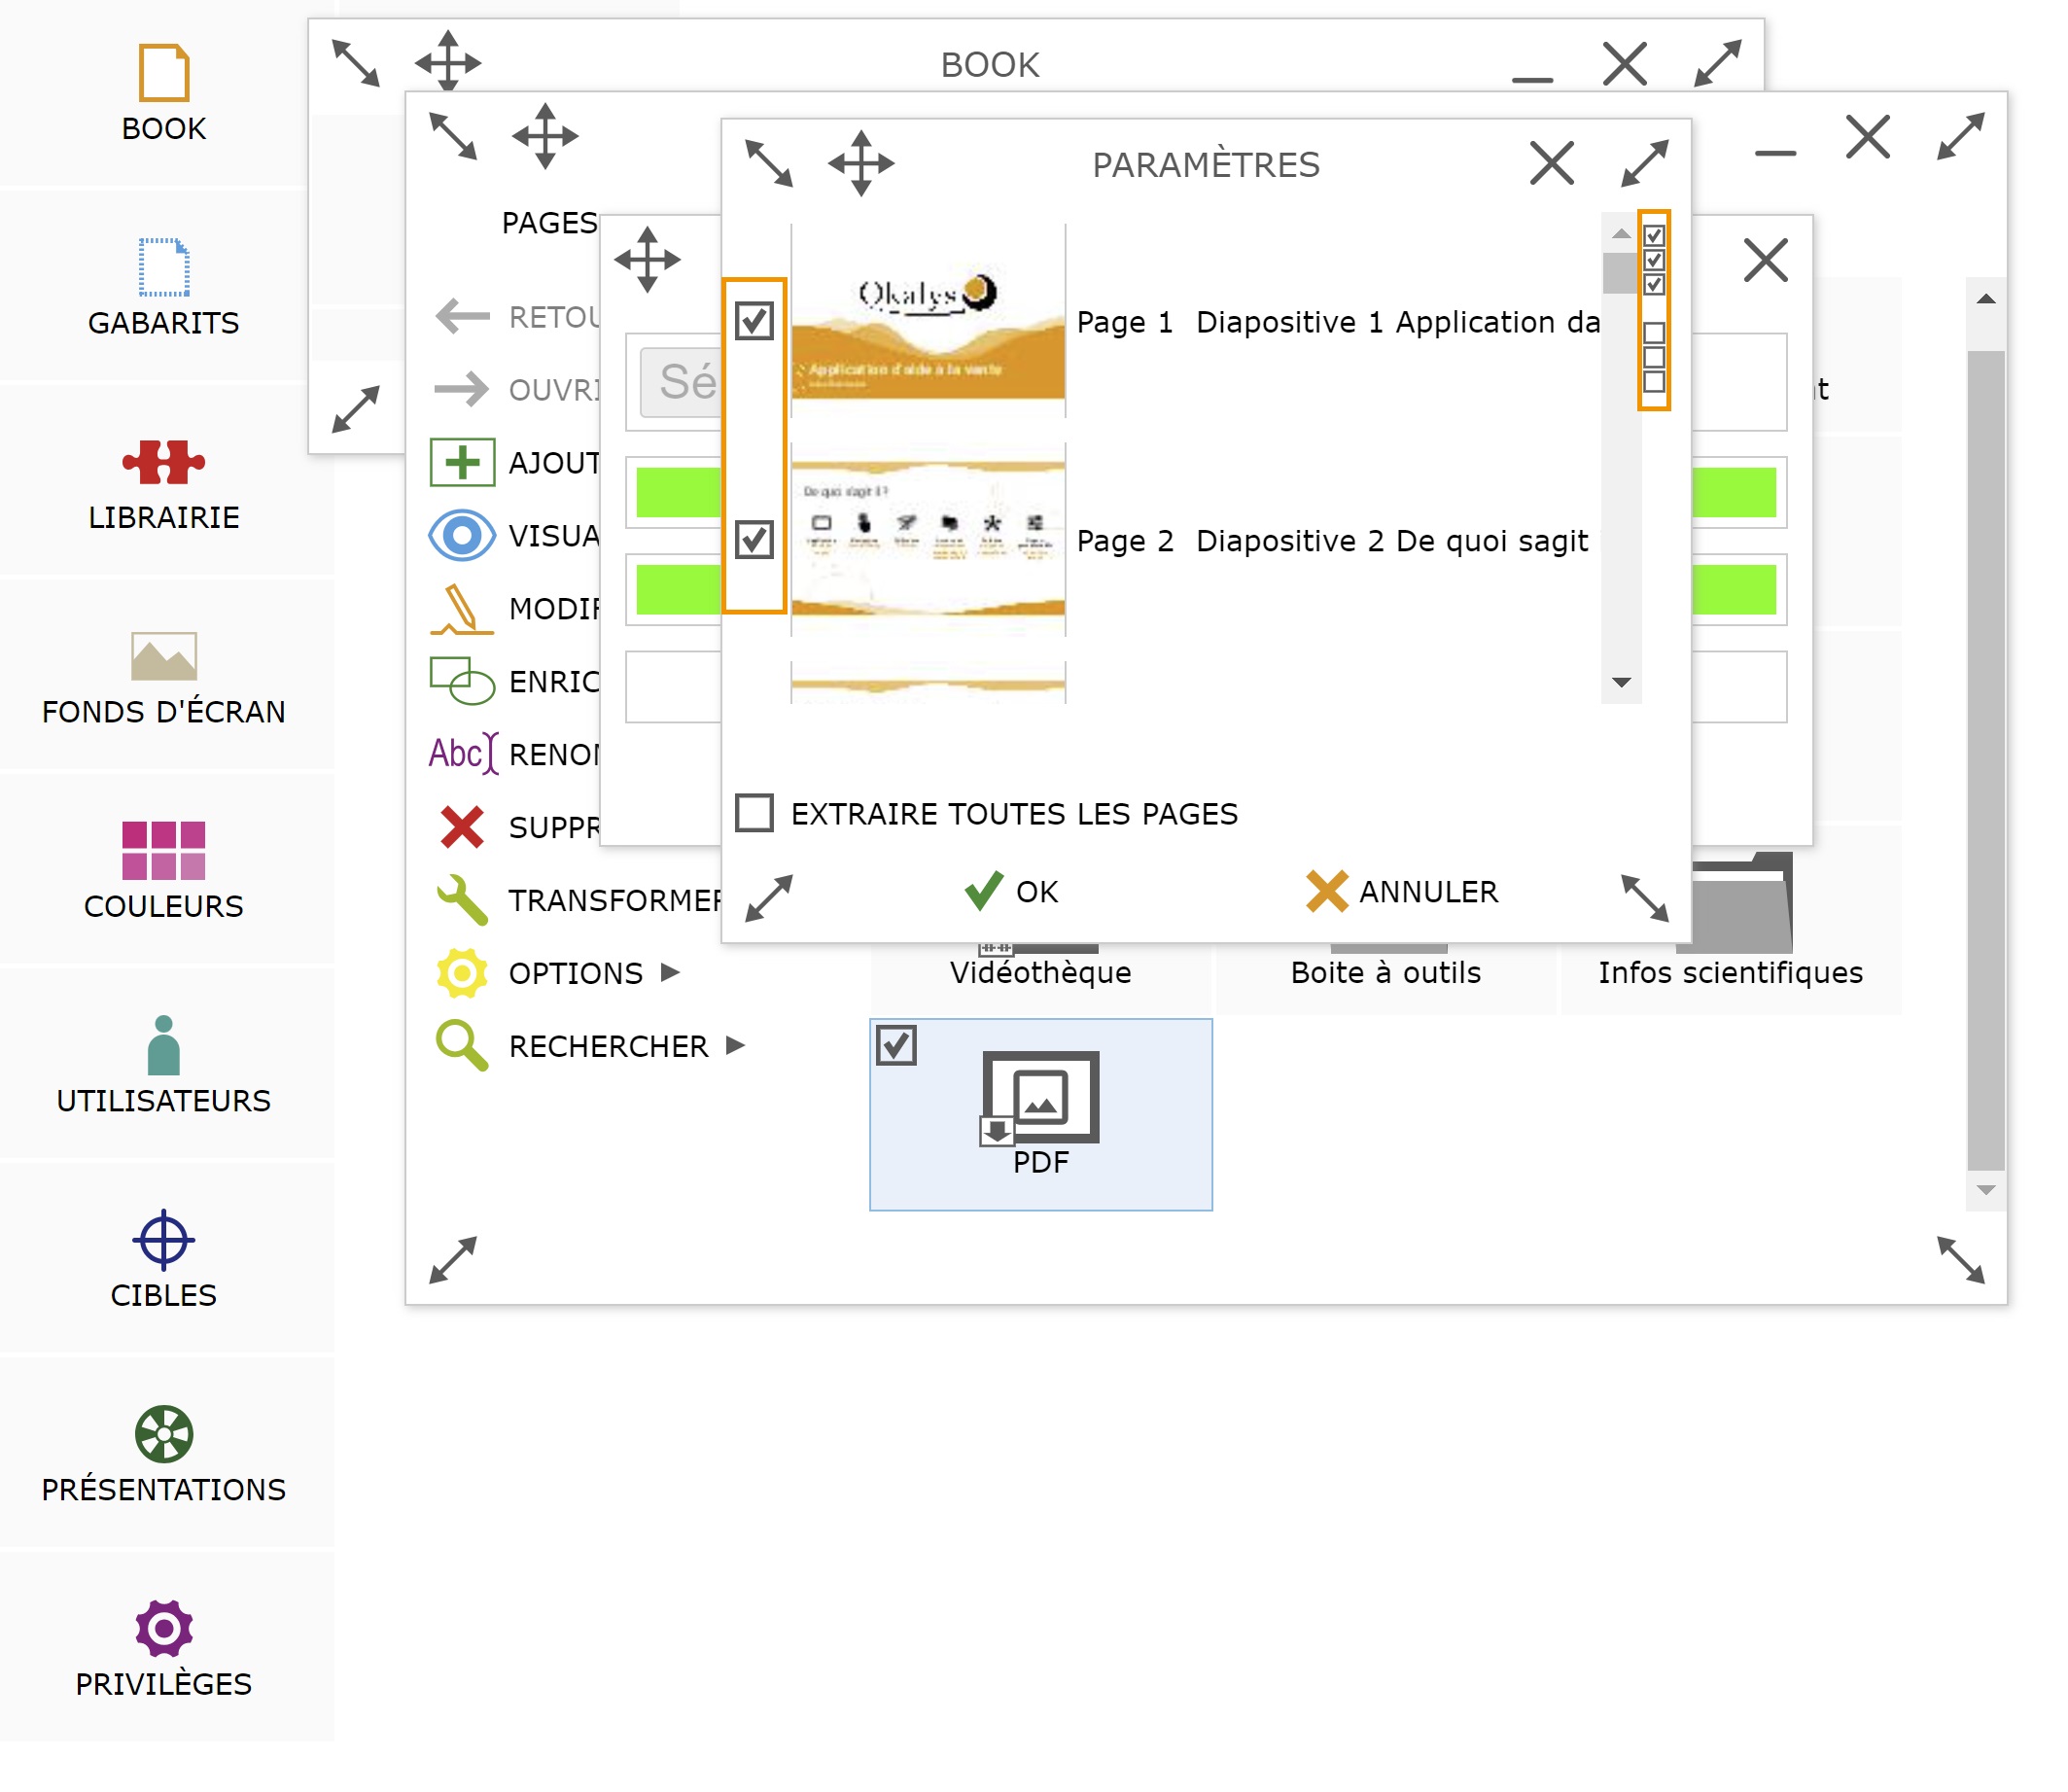This screenshot has height=1792, width=2068.
Task: Expand the Options submenu arrow
Action: click(671, 974)
